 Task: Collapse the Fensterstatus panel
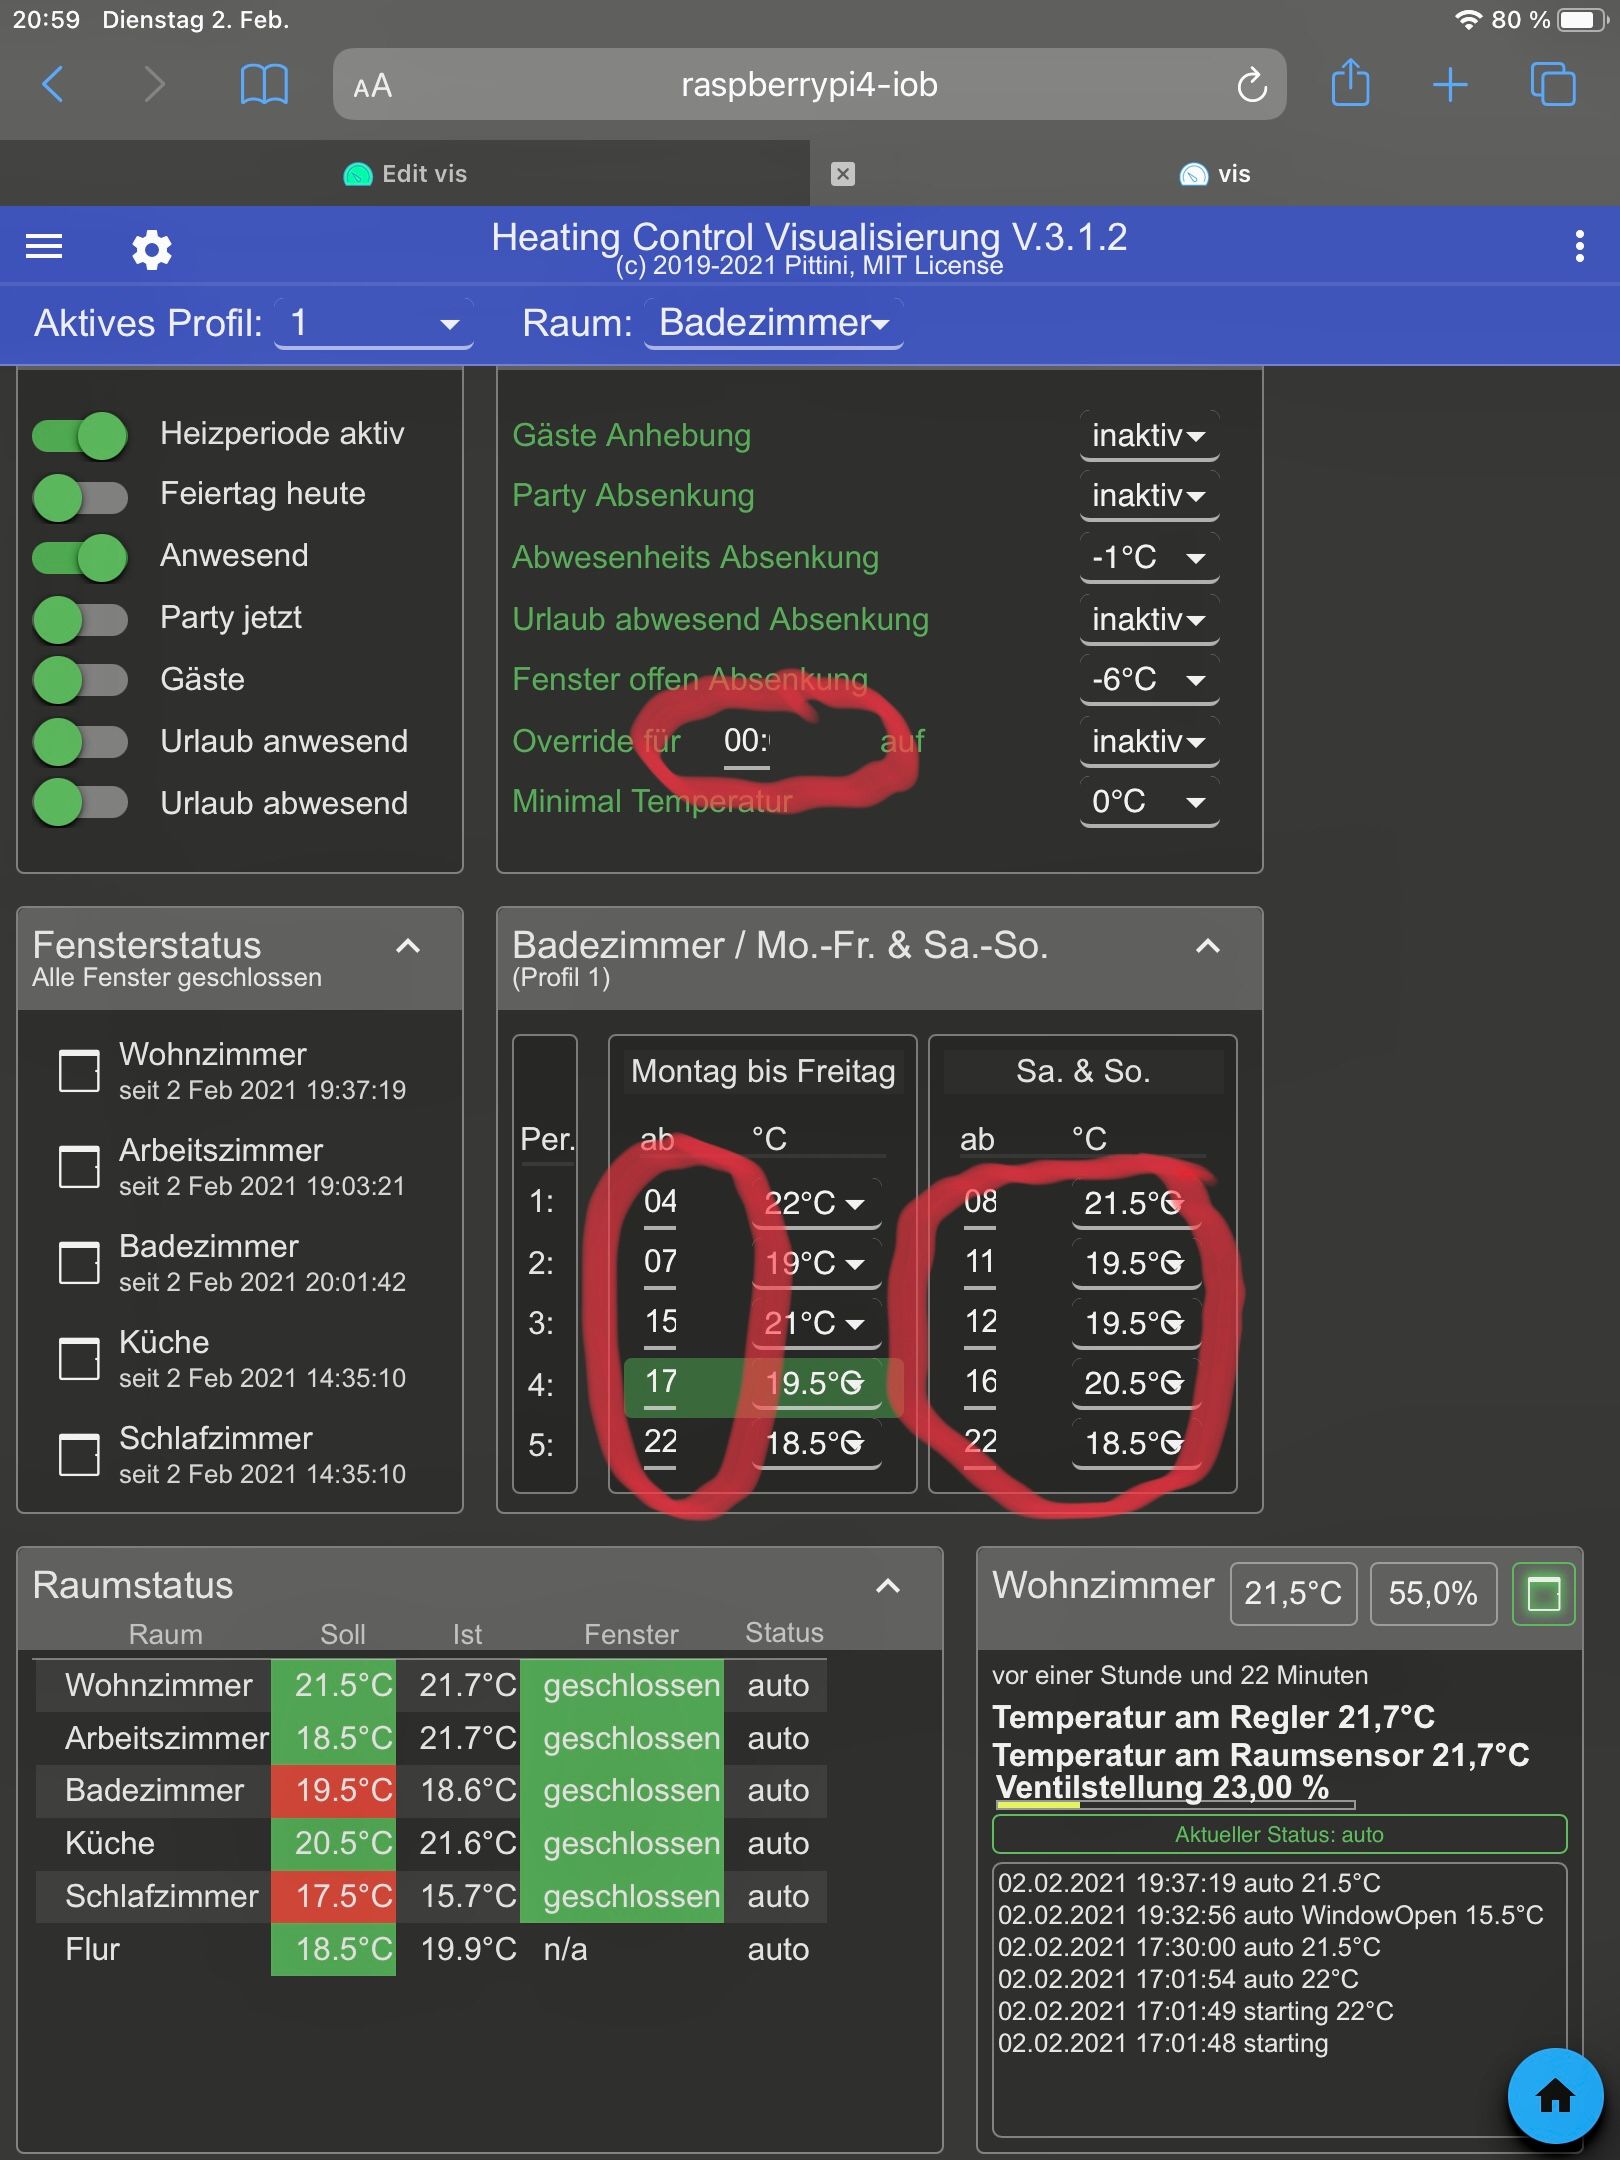pos(408,946)
